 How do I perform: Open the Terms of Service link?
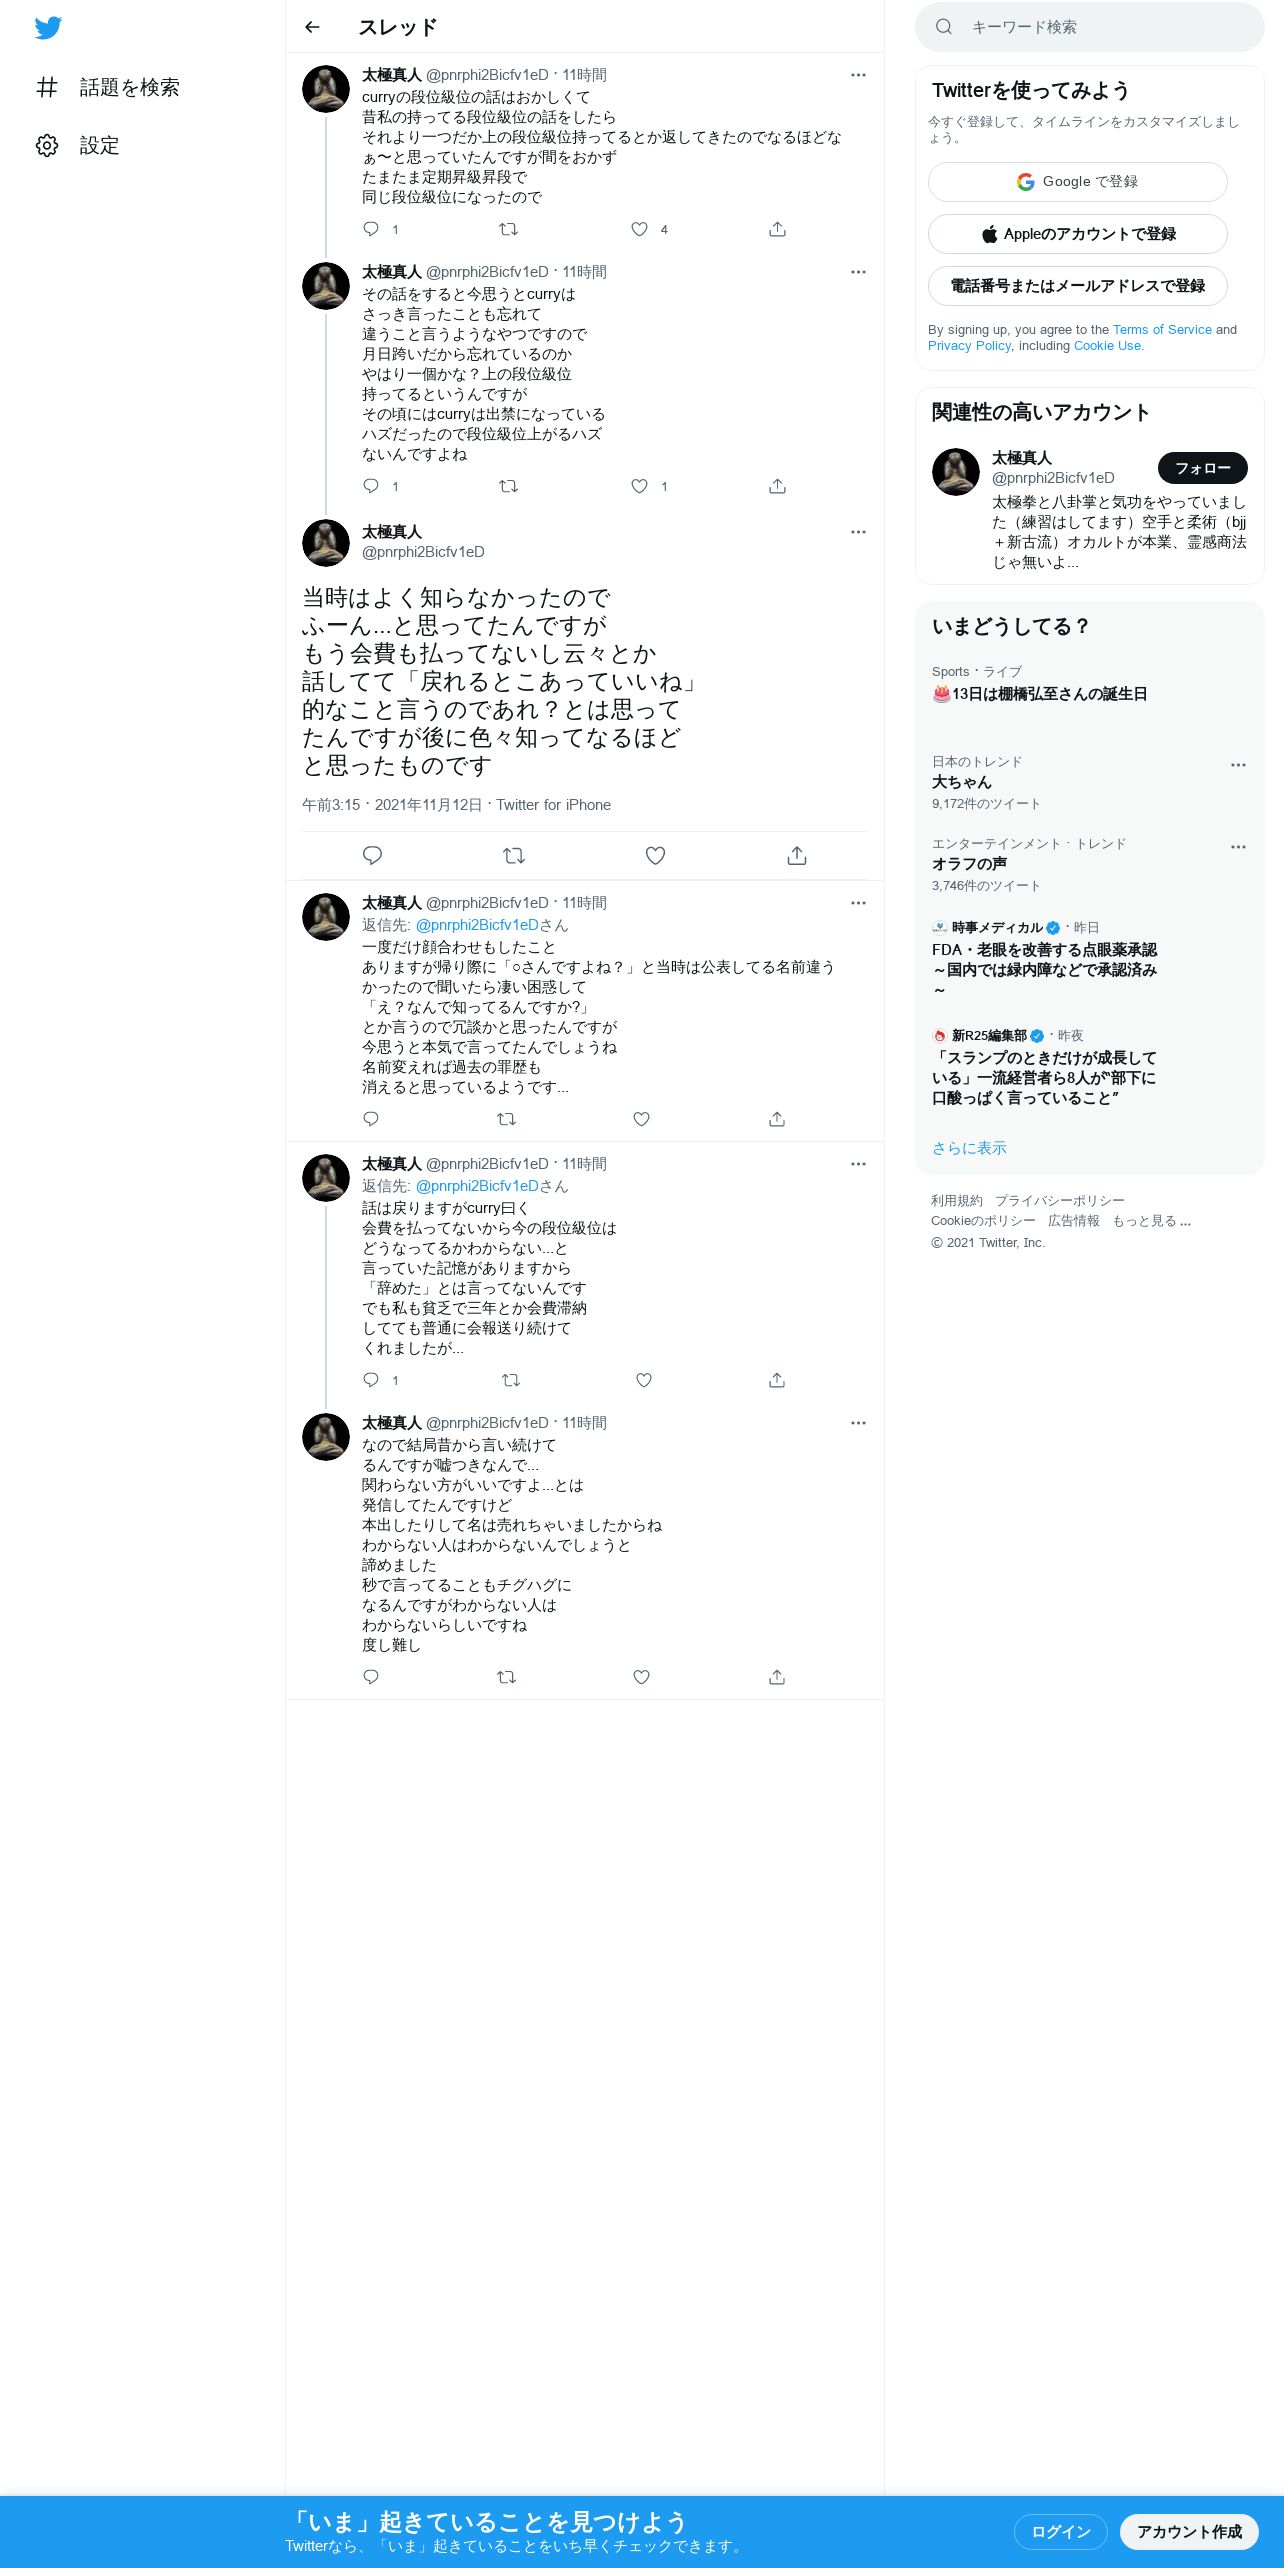point(1162,330)
